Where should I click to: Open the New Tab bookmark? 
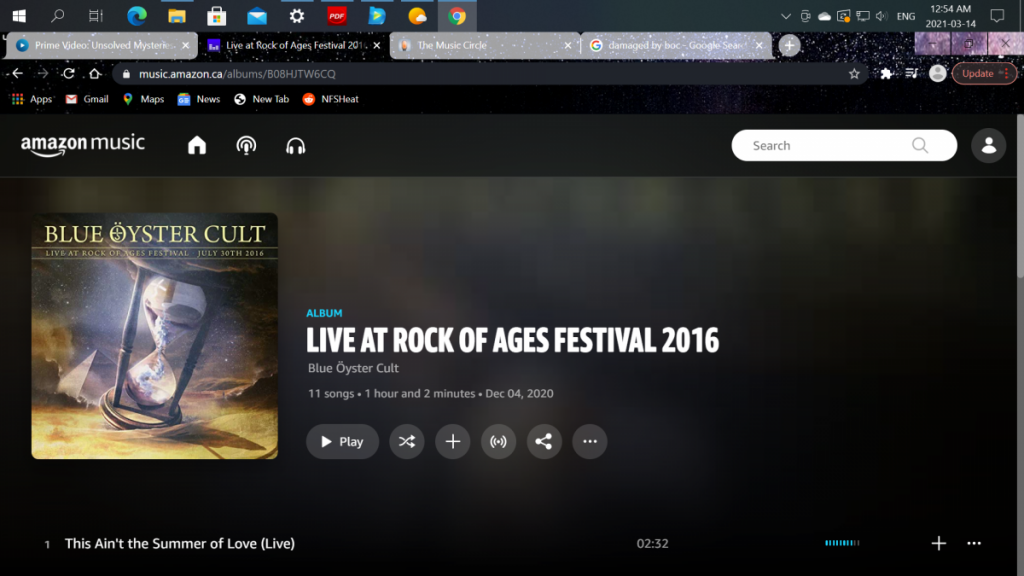pos(261,99)
